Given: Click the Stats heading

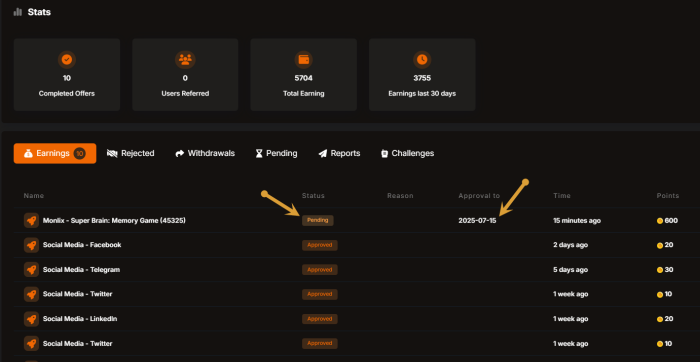Looking at the screenshot, I should [x=39, y=12].
